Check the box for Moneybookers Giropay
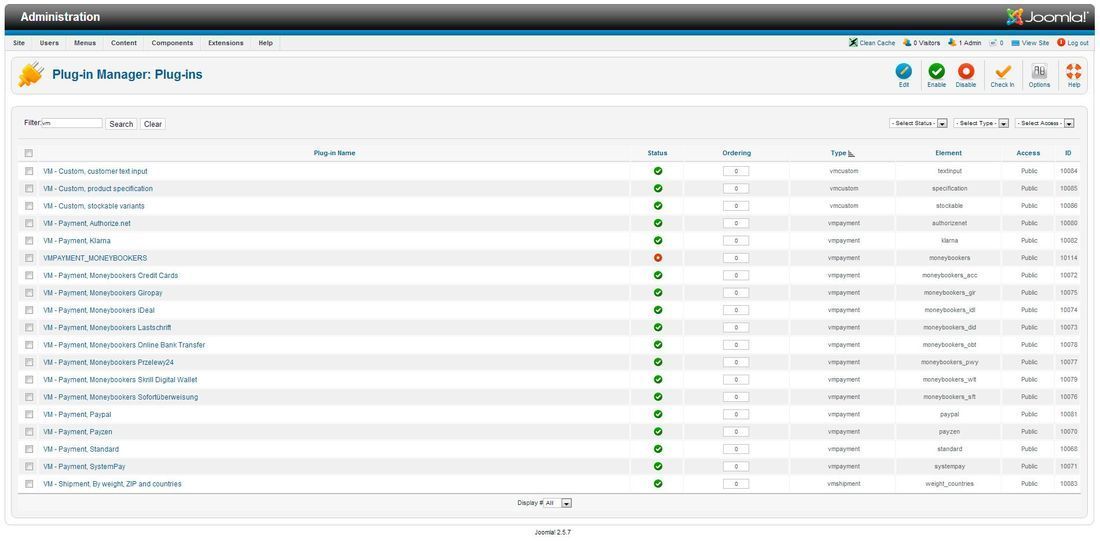The width and height of the screenshot is (1100, 542). tap(29, 292)
